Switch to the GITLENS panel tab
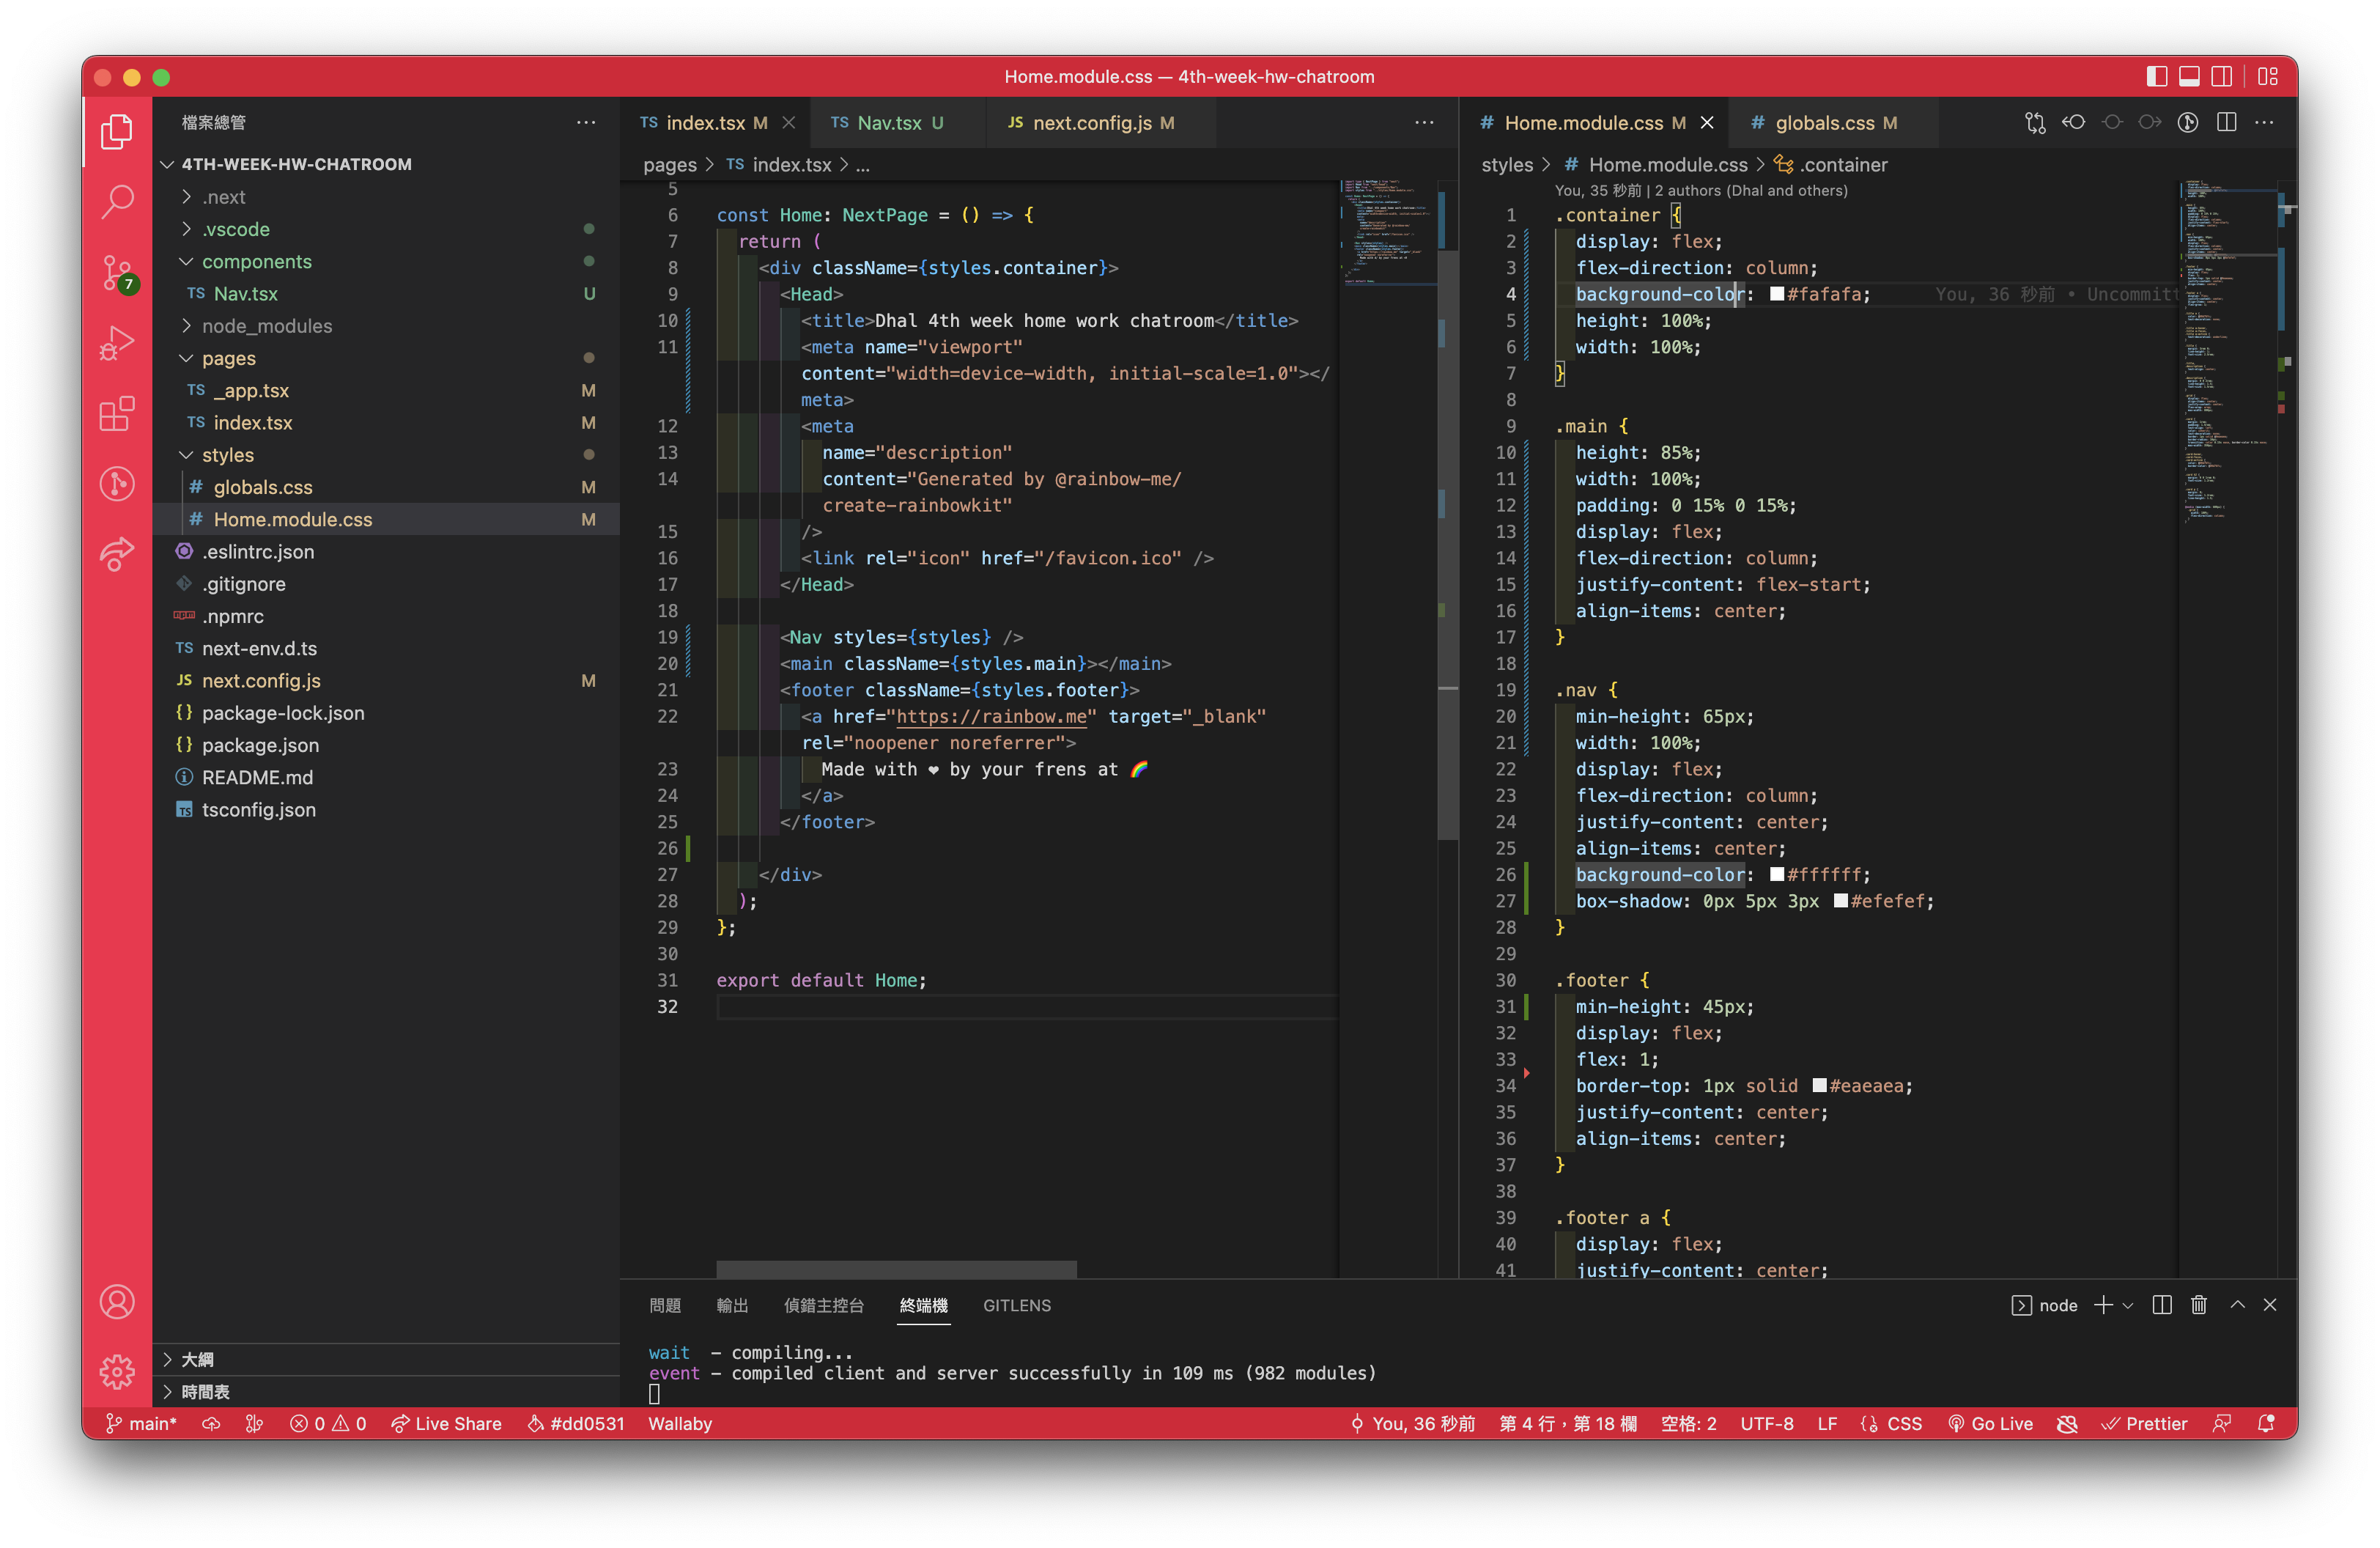 (x=1016, y=1305)
